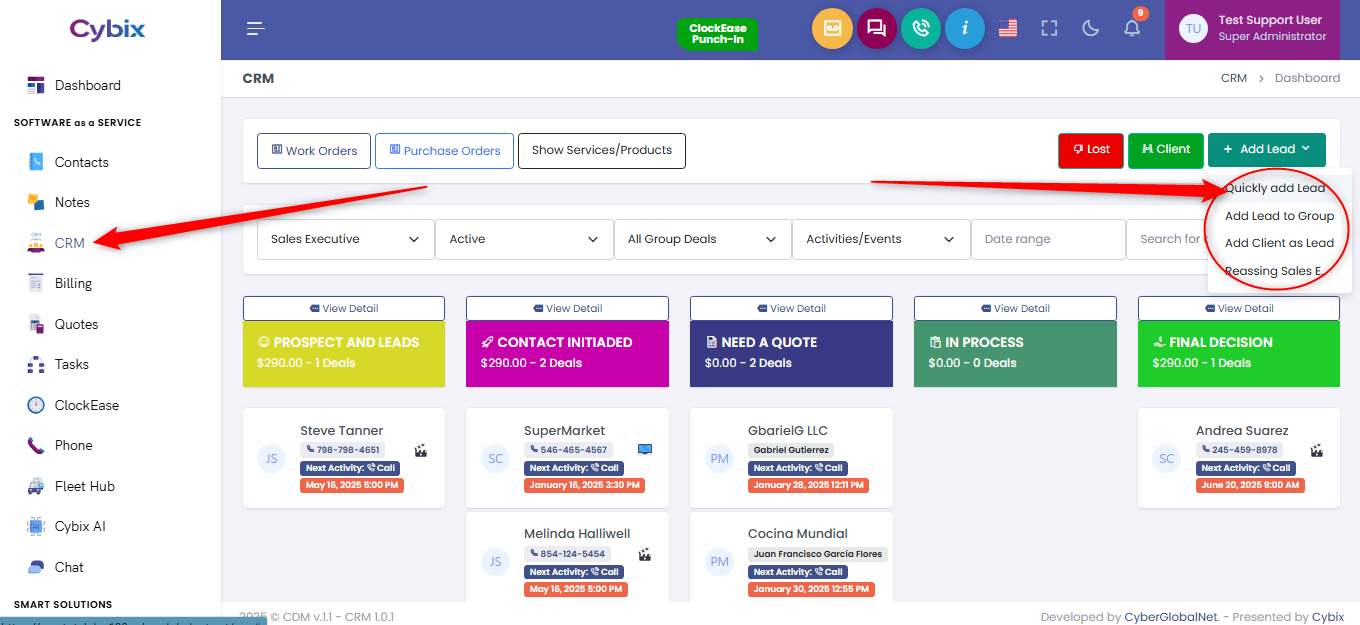Click the video icon on Steve Tanner card
The height and width of the screenshot is (625, 1360).
coord(421,451)
